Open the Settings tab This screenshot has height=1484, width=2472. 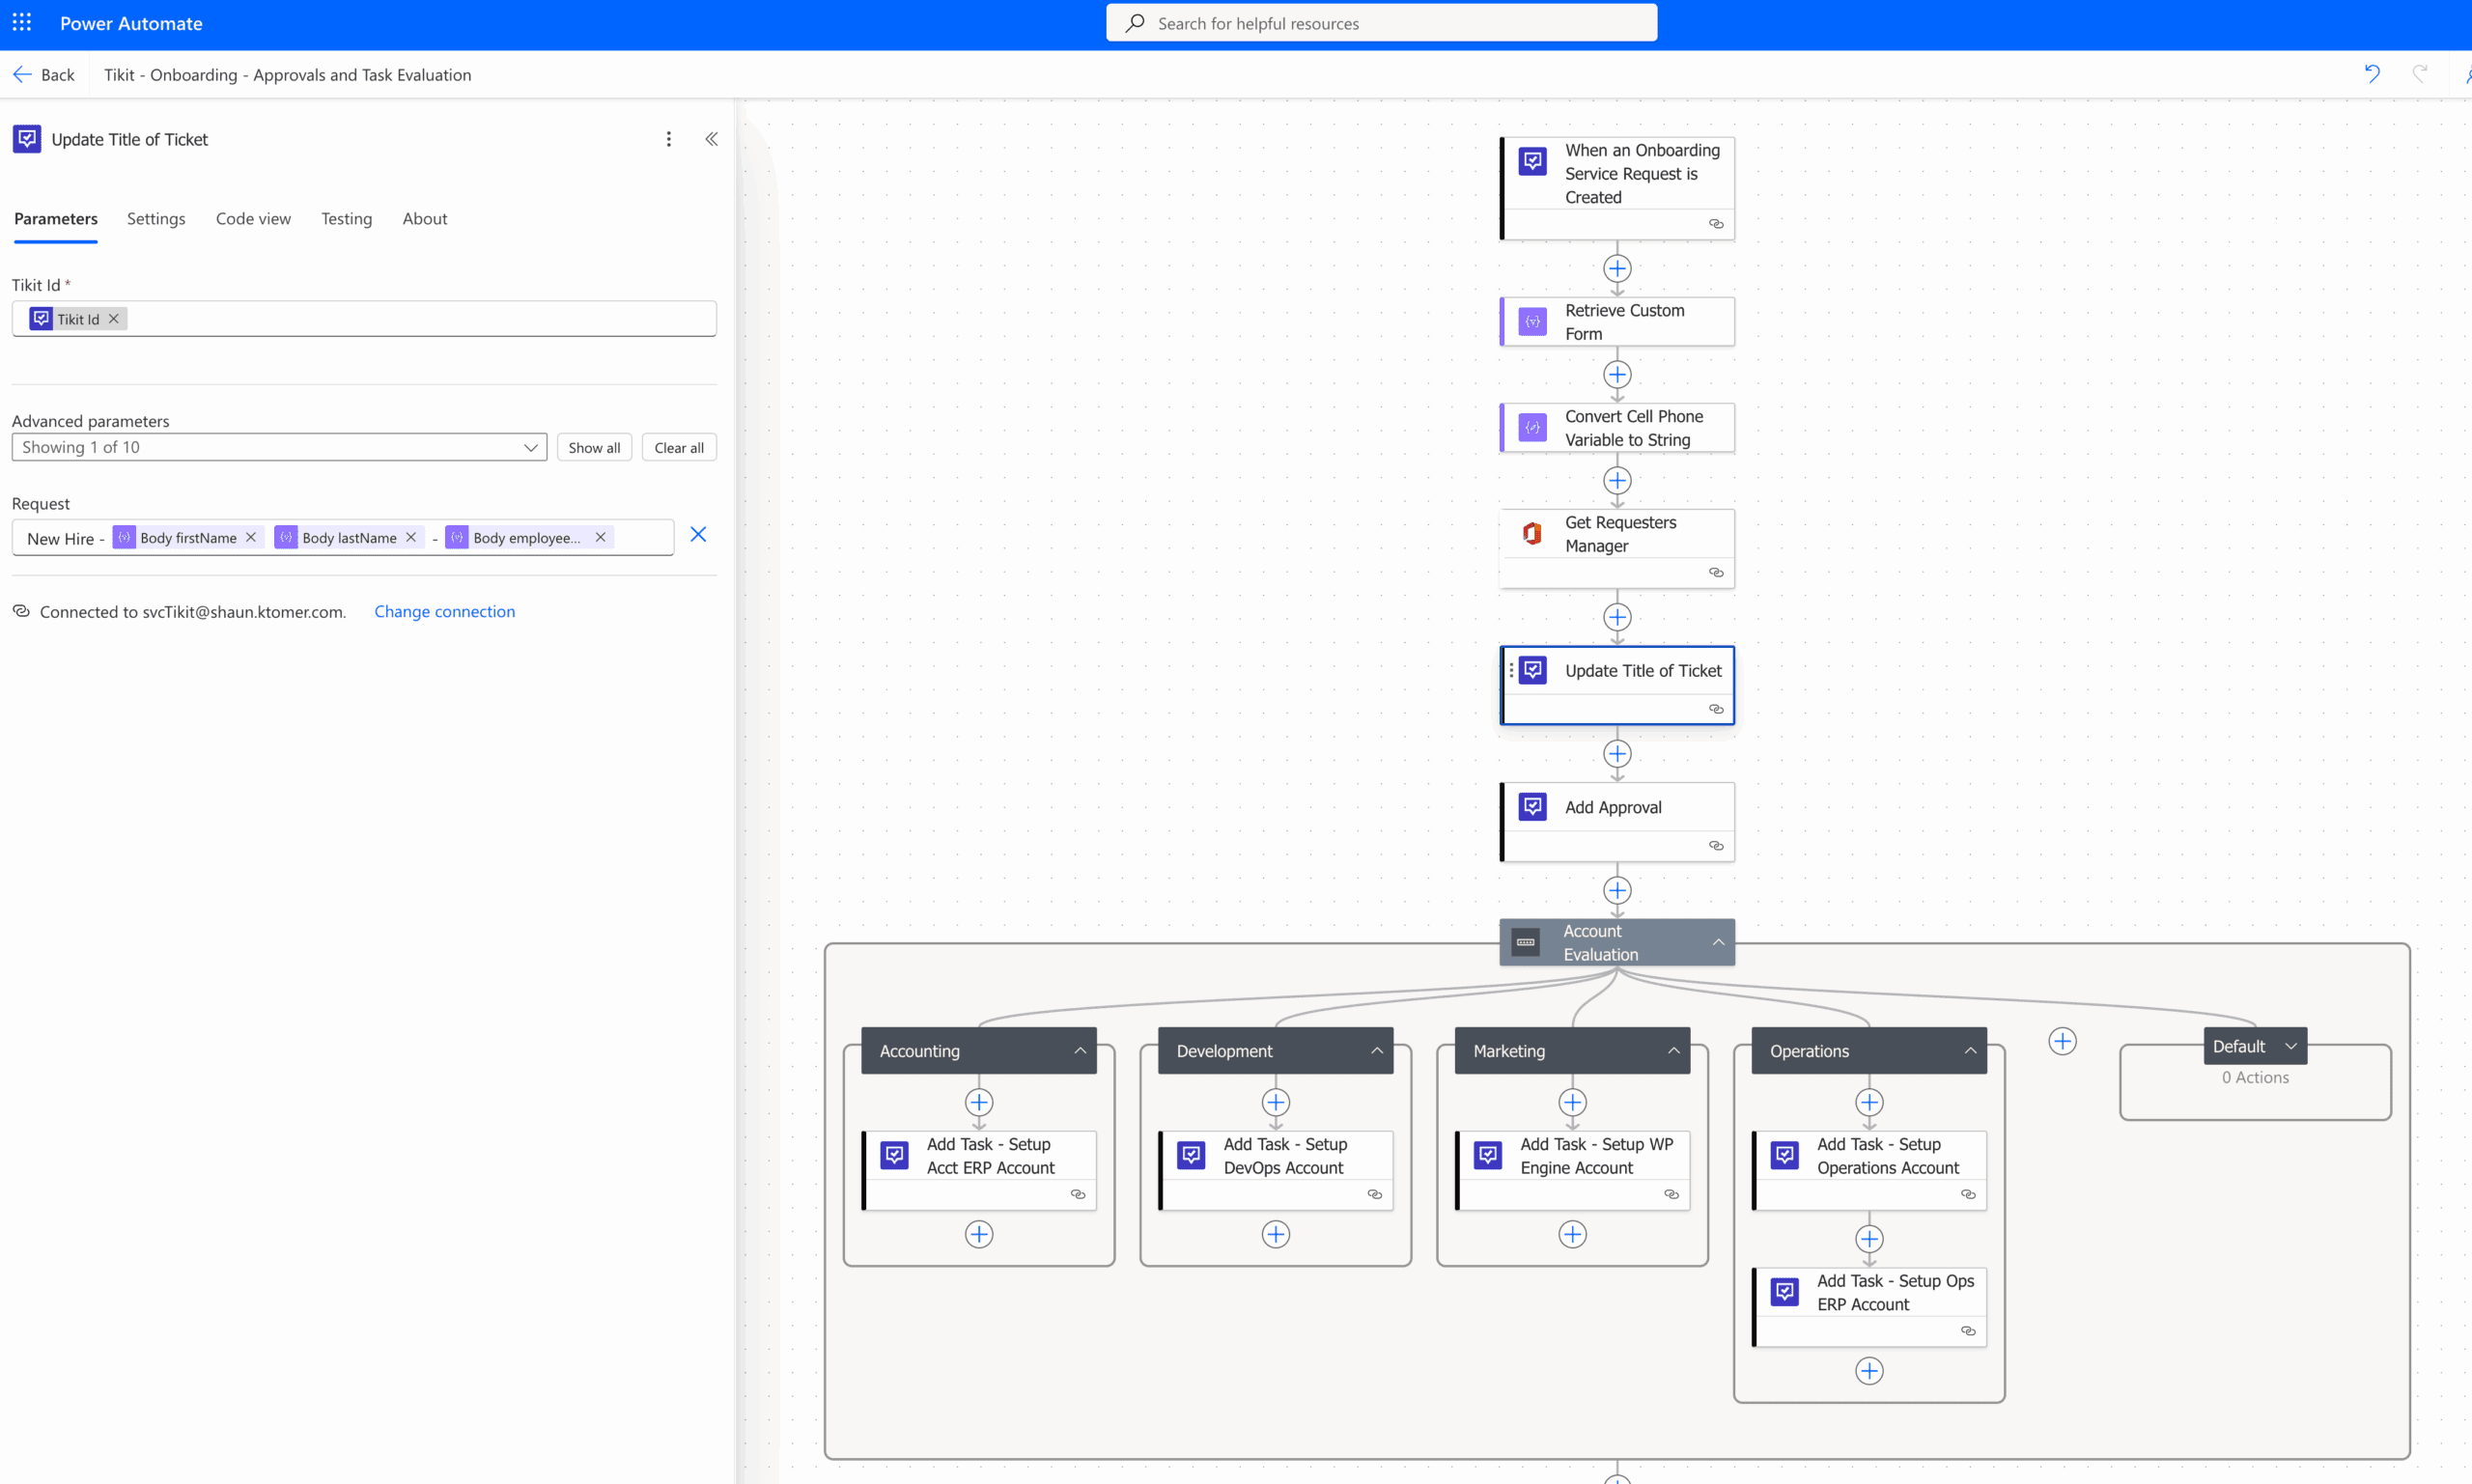(155, 218)
